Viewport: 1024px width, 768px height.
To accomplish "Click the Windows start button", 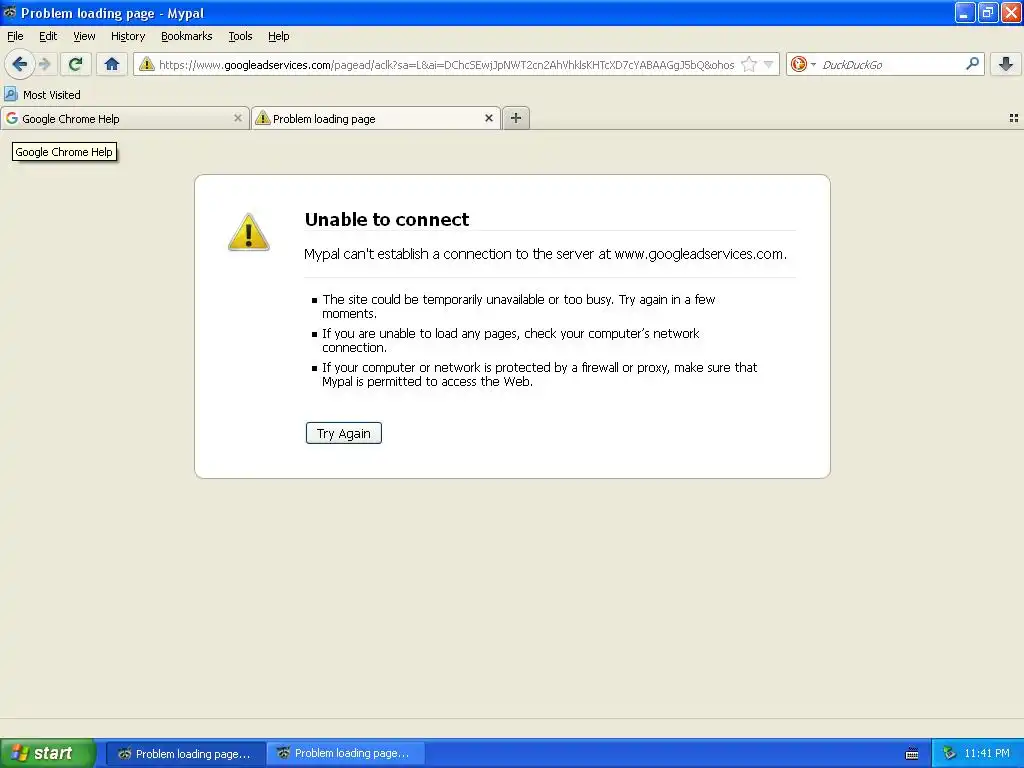I will coord(47,753).
